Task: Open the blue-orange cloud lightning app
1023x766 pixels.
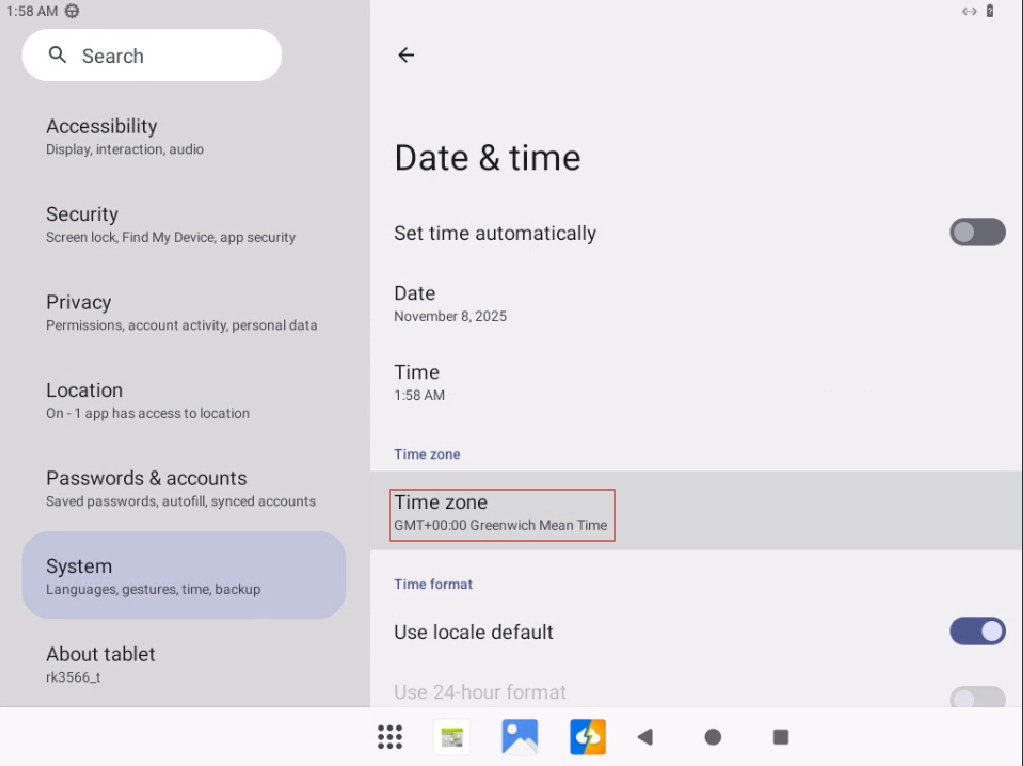Action: (x=588, y=737)
